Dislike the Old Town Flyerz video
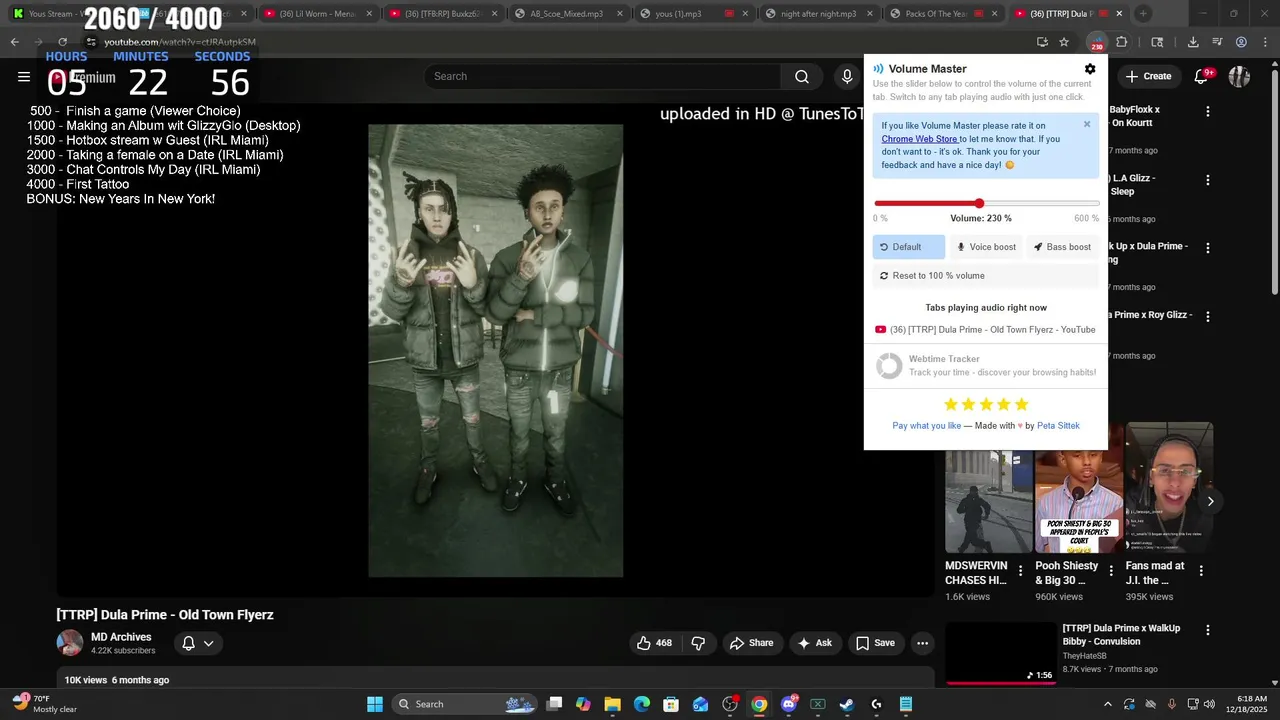 [698, 643]
